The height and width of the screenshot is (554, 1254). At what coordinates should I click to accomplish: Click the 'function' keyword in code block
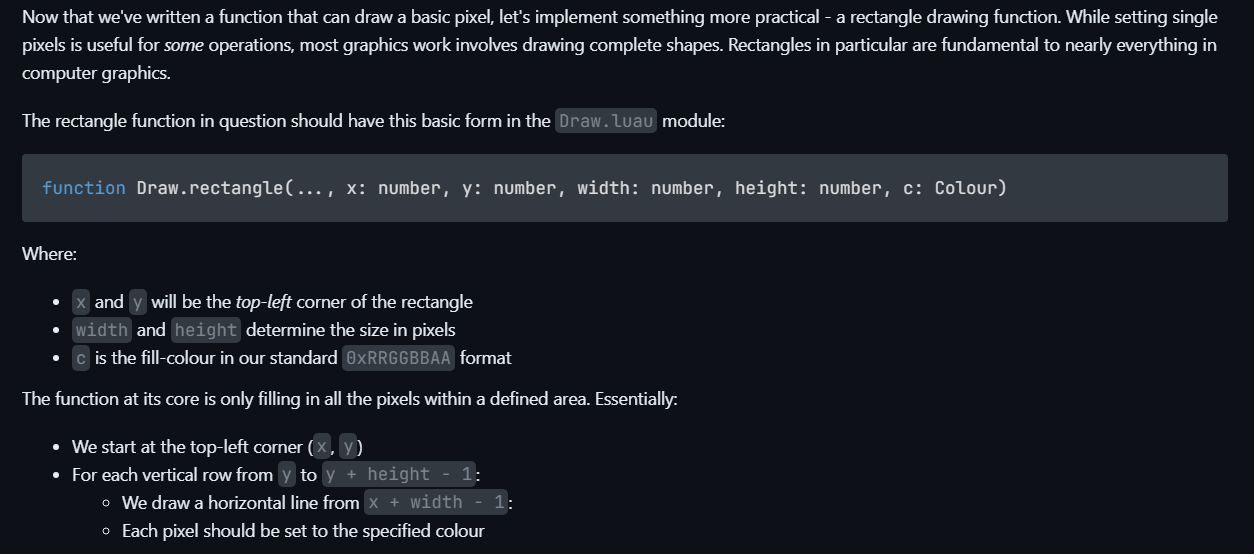pos(84,188)
